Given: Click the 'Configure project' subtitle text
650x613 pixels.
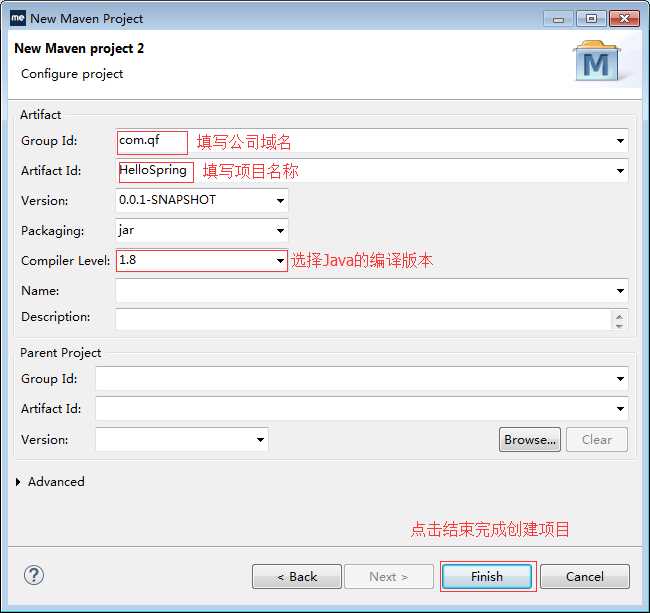Looking at the screenshot, I should (x=72, y=74).
